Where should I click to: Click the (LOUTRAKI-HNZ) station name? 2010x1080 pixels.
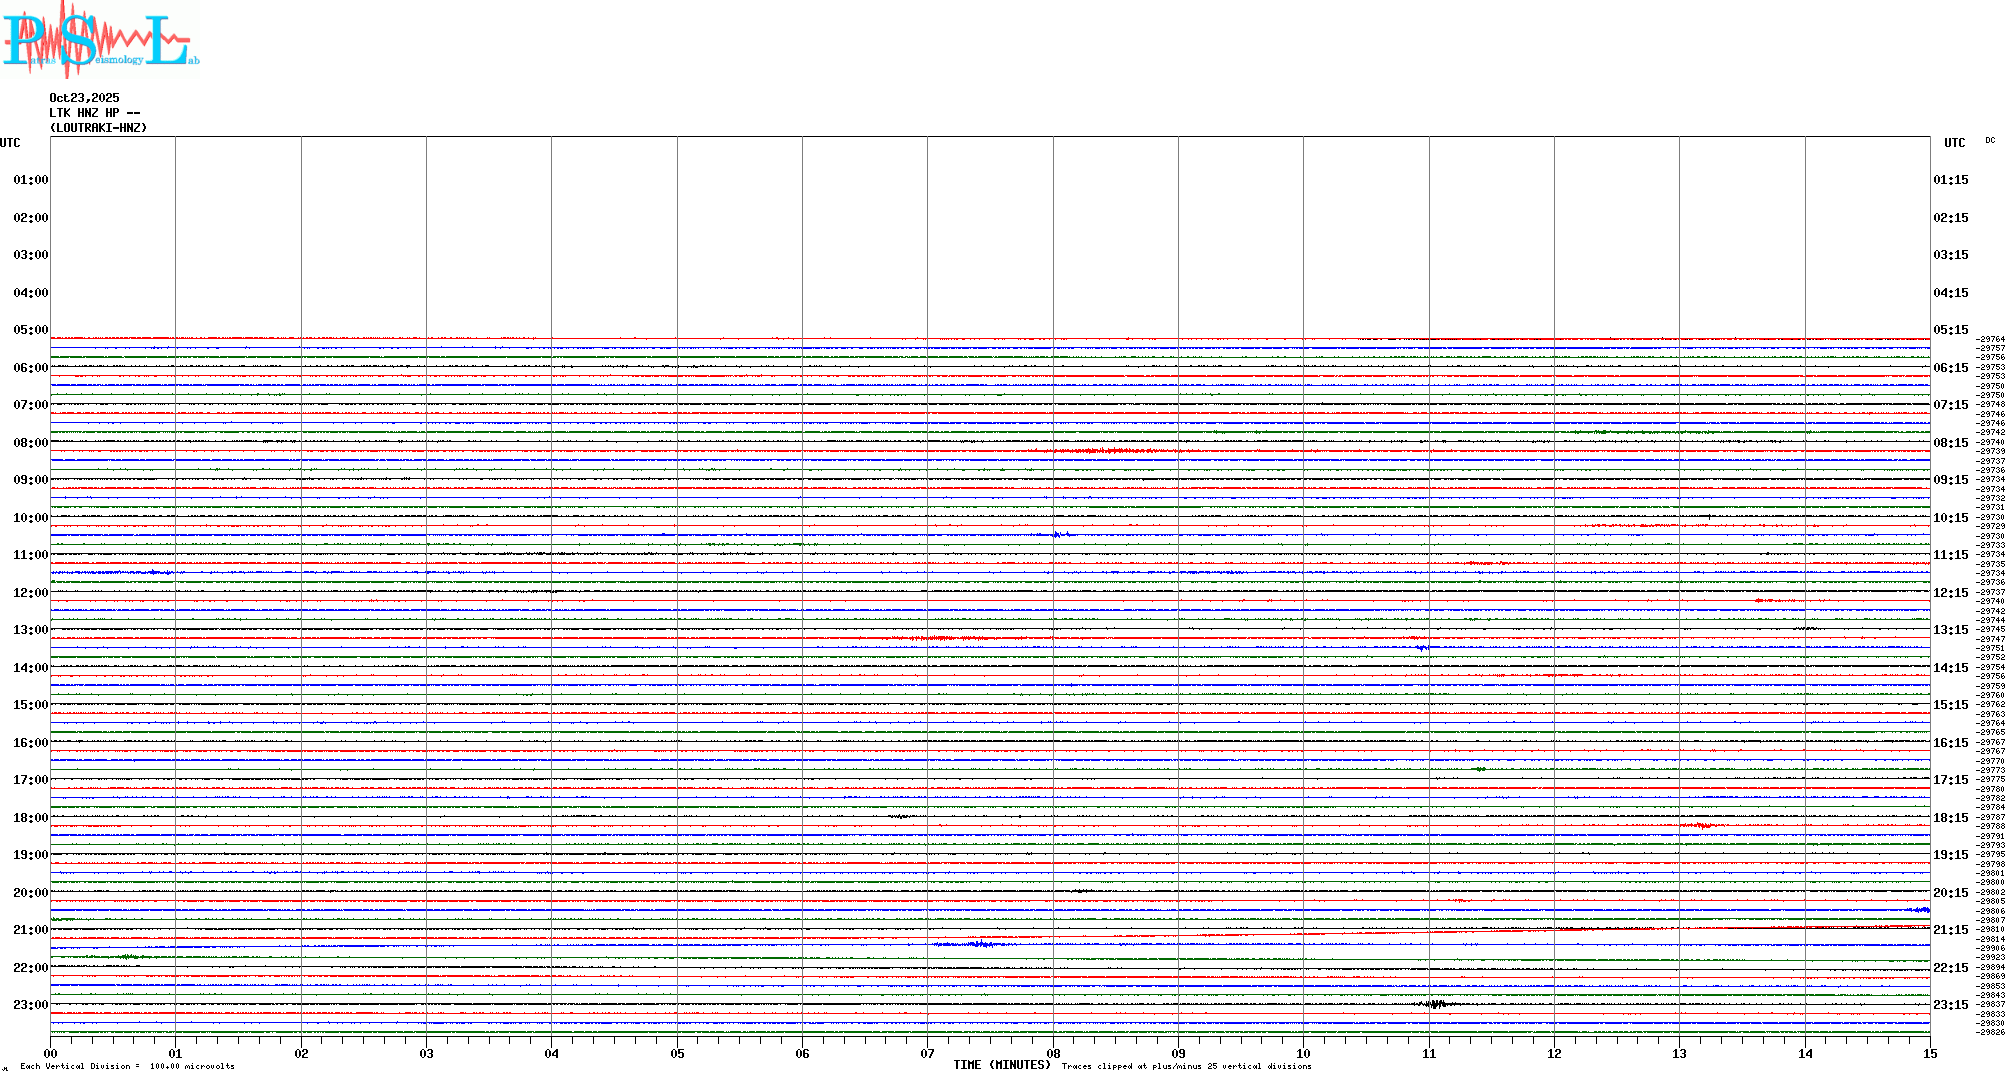pos(98,128)
